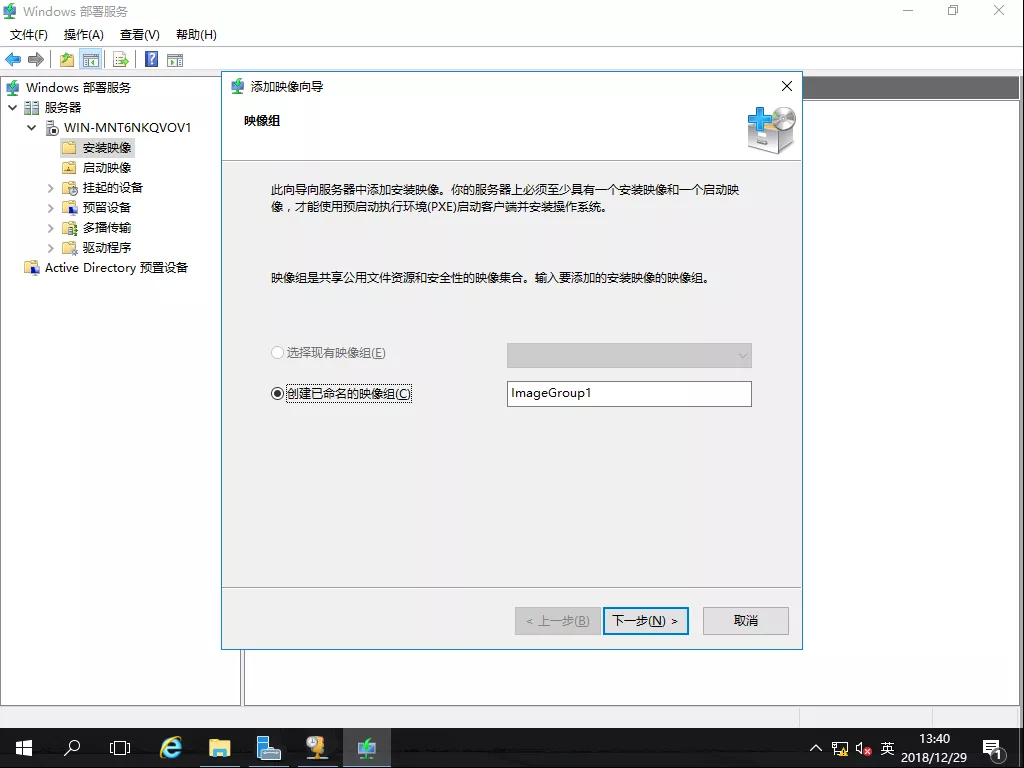This screenshot has height=768, width=1024.
Task: Open Server Manager from the taskbar
Action: click(268, 747)
